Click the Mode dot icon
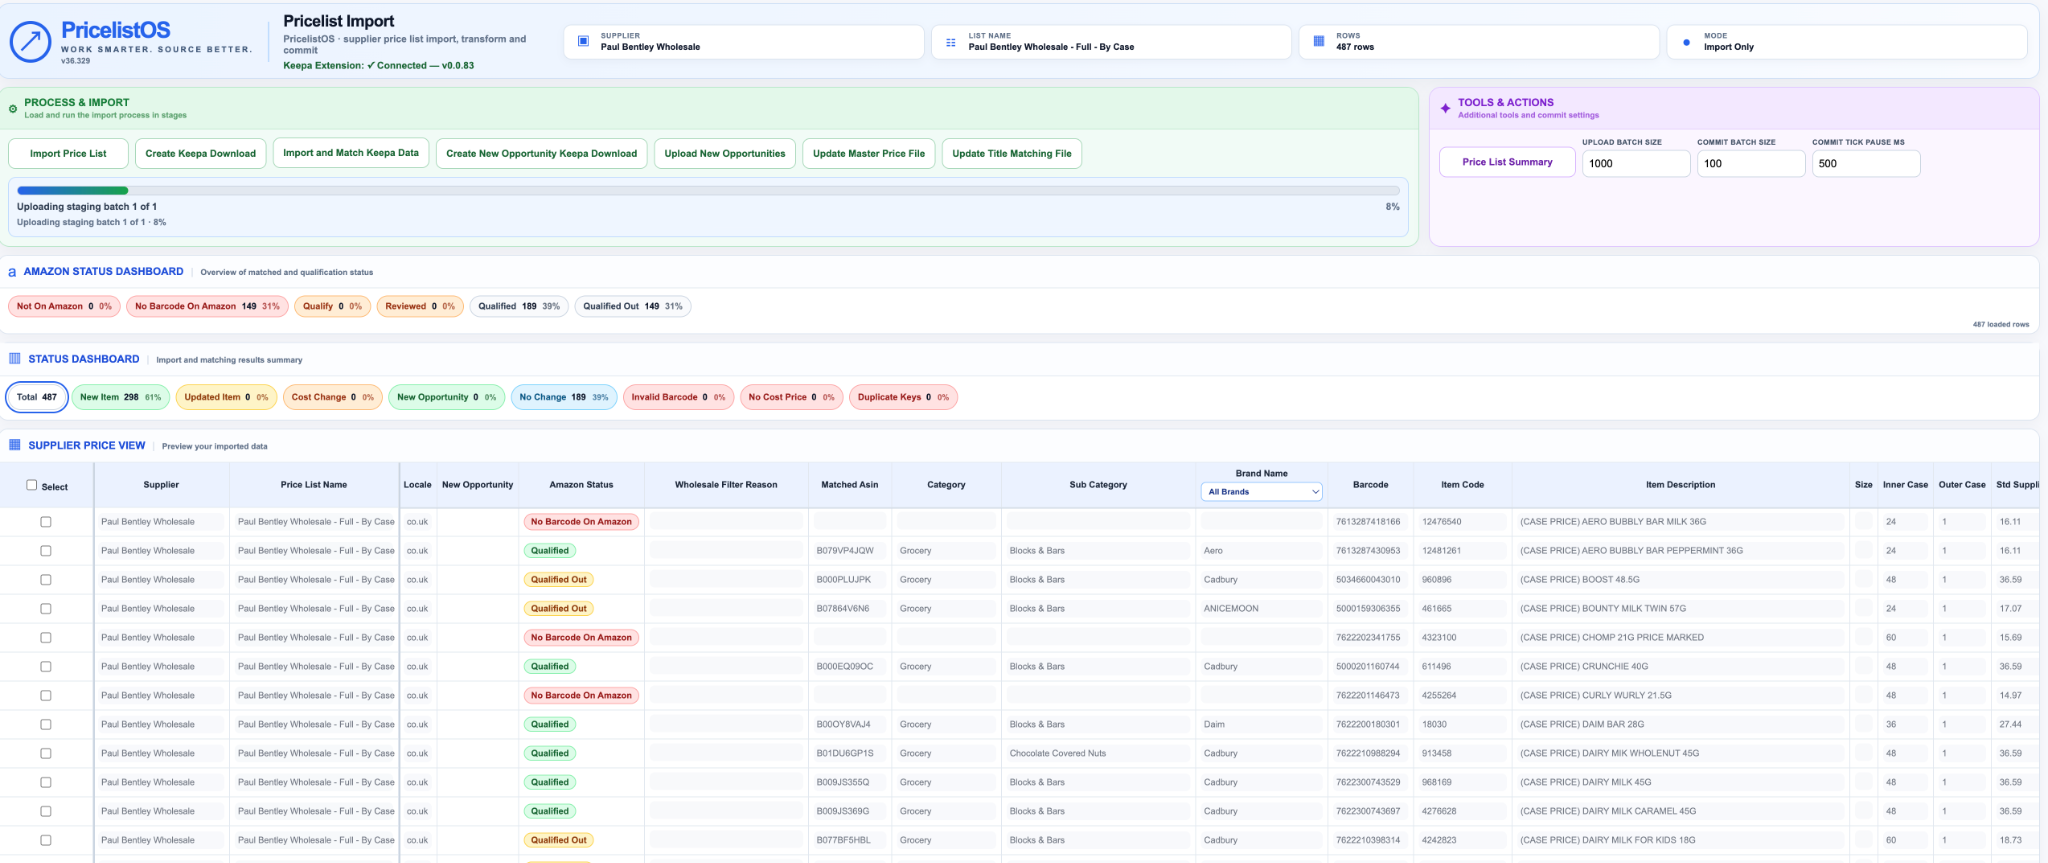The image size is (2048, 863). coord(1686,42)
